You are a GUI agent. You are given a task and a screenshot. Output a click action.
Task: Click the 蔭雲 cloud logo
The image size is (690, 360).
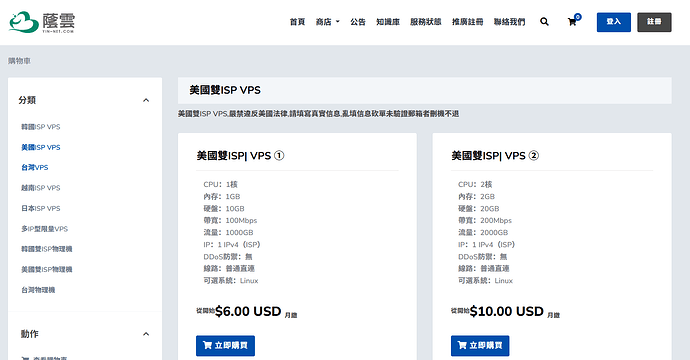click(x=42, y=22)
